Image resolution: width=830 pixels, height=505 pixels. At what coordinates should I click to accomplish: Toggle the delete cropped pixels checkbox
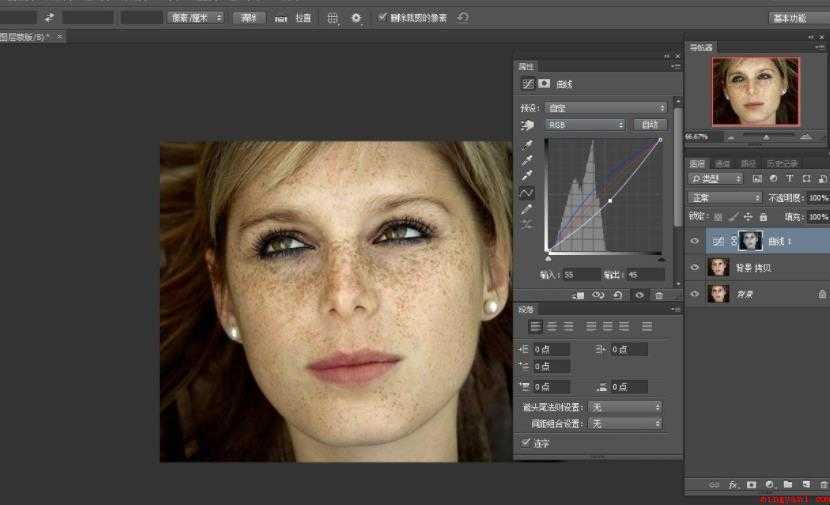point(382,17)
